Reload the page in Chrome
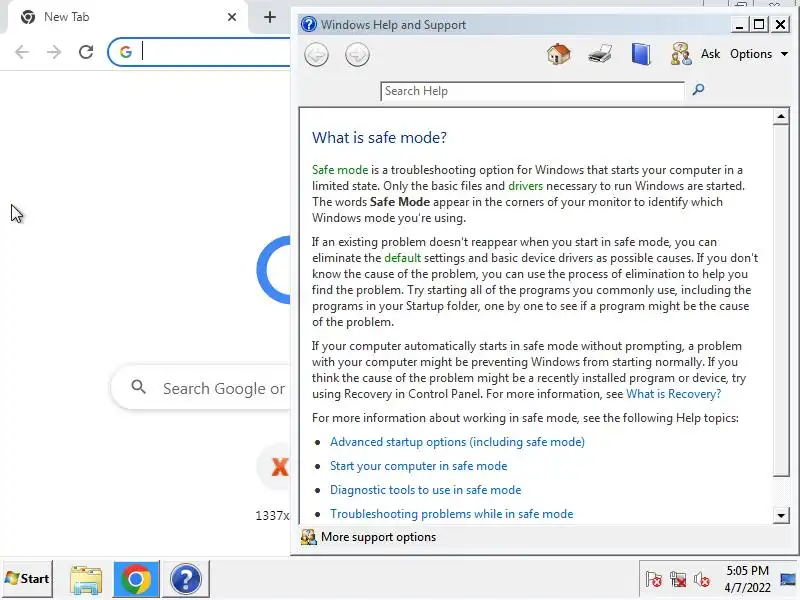The width and height of the screenshot is (800, 600). (86, 52)
